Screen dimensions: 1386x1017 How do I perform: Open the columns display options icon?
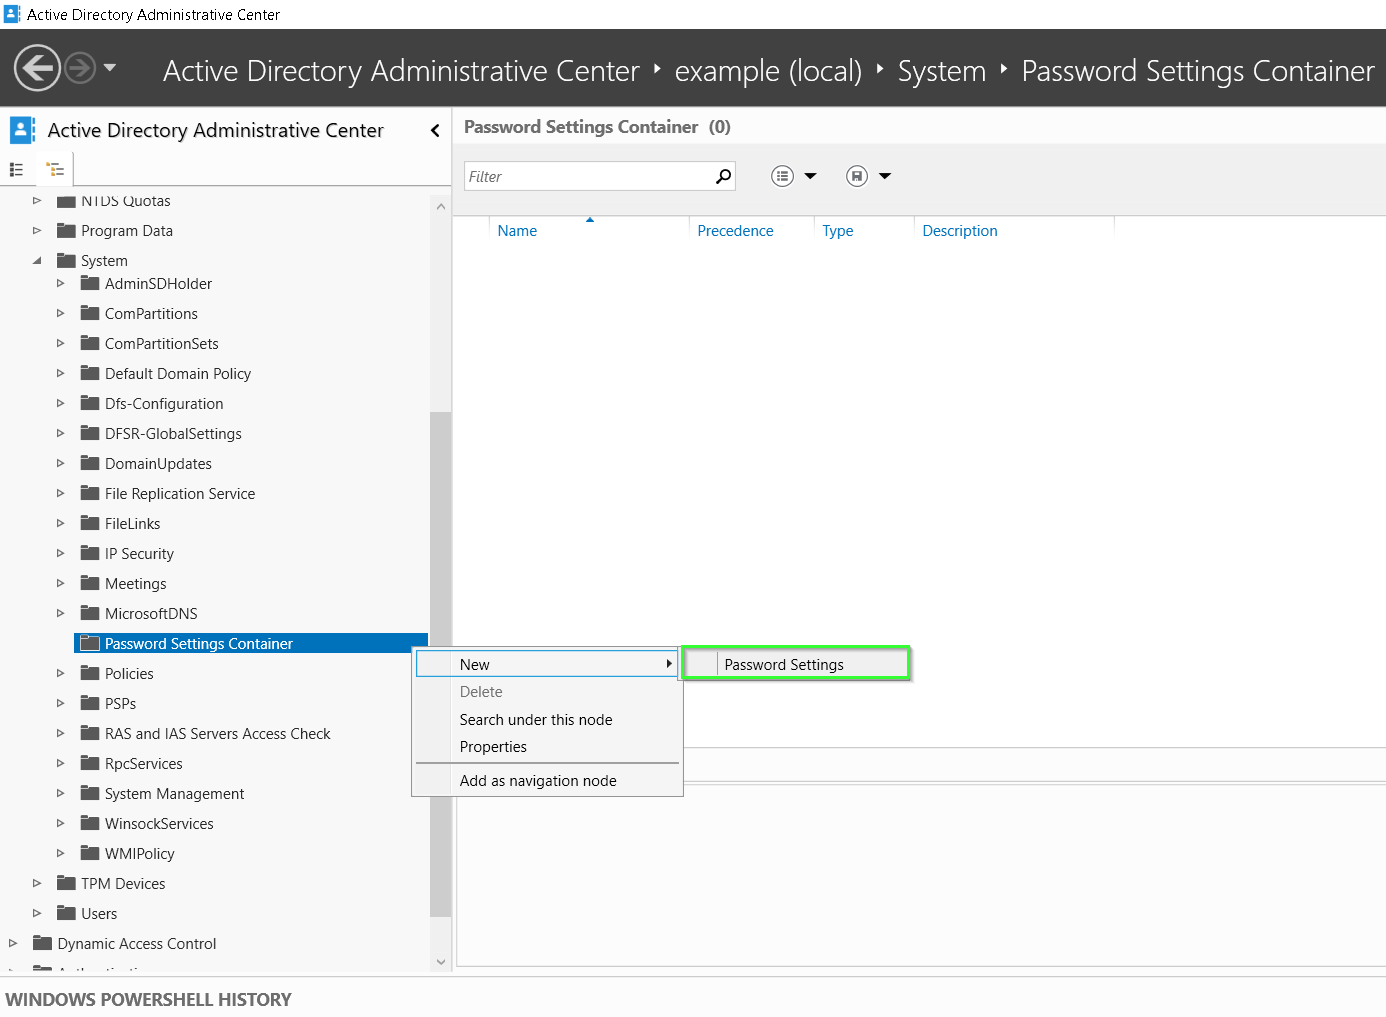(783, 175)
